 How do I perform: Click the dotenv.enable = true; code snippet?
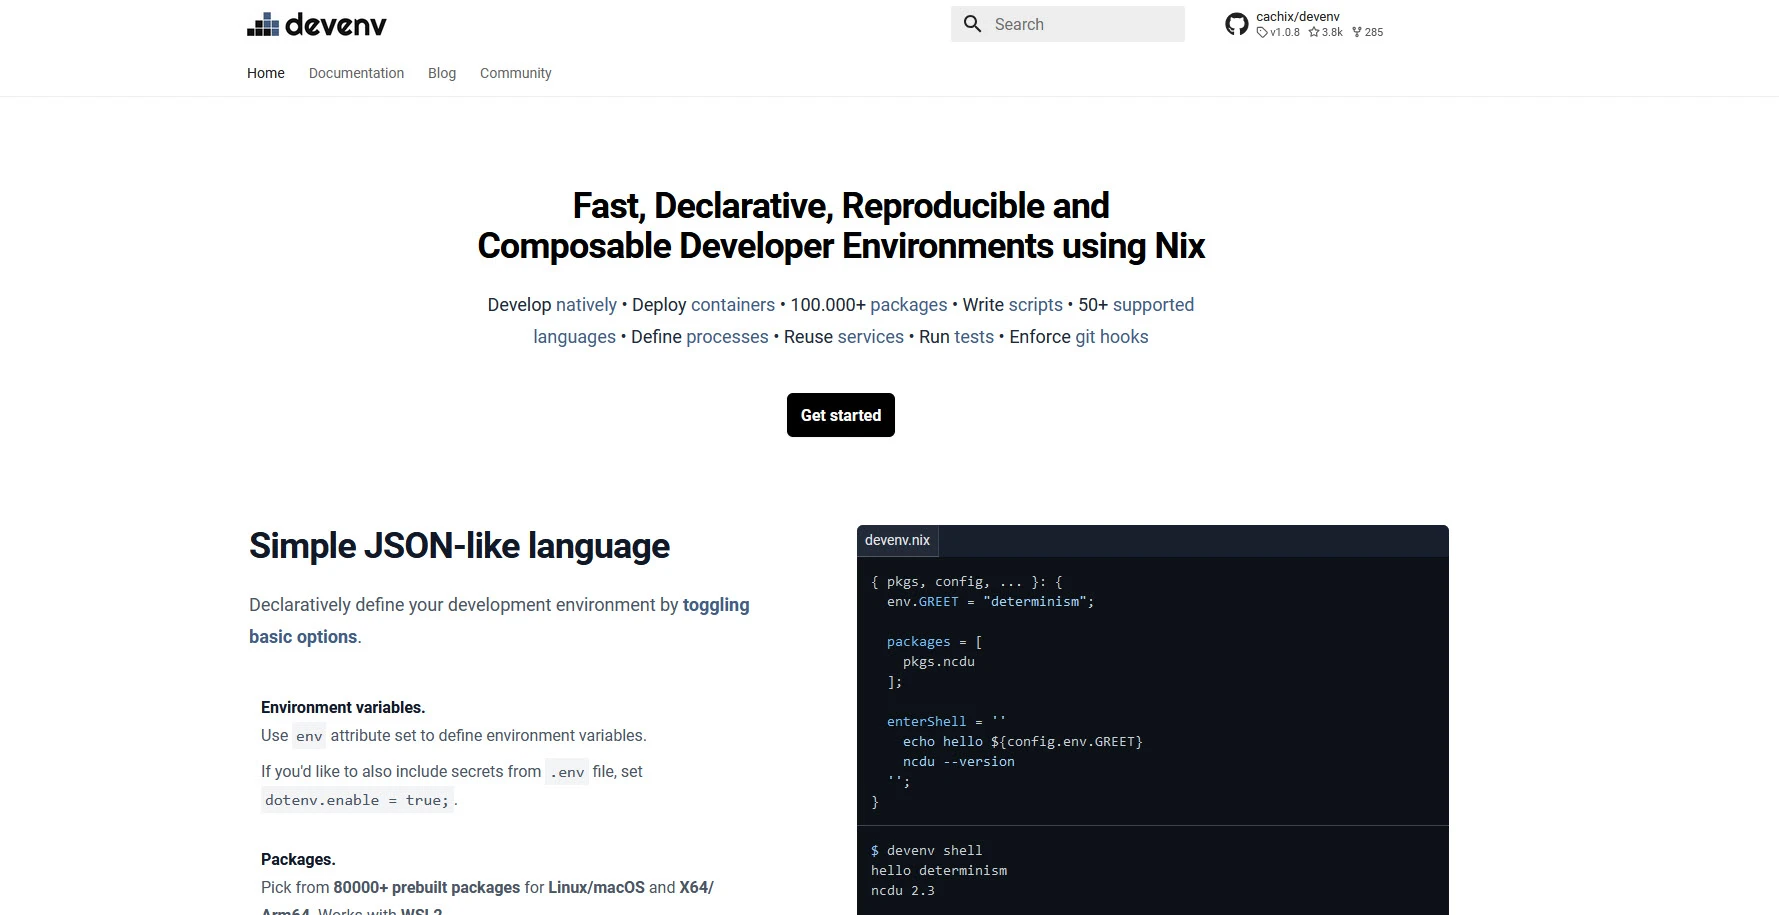[x=357, y=800]
